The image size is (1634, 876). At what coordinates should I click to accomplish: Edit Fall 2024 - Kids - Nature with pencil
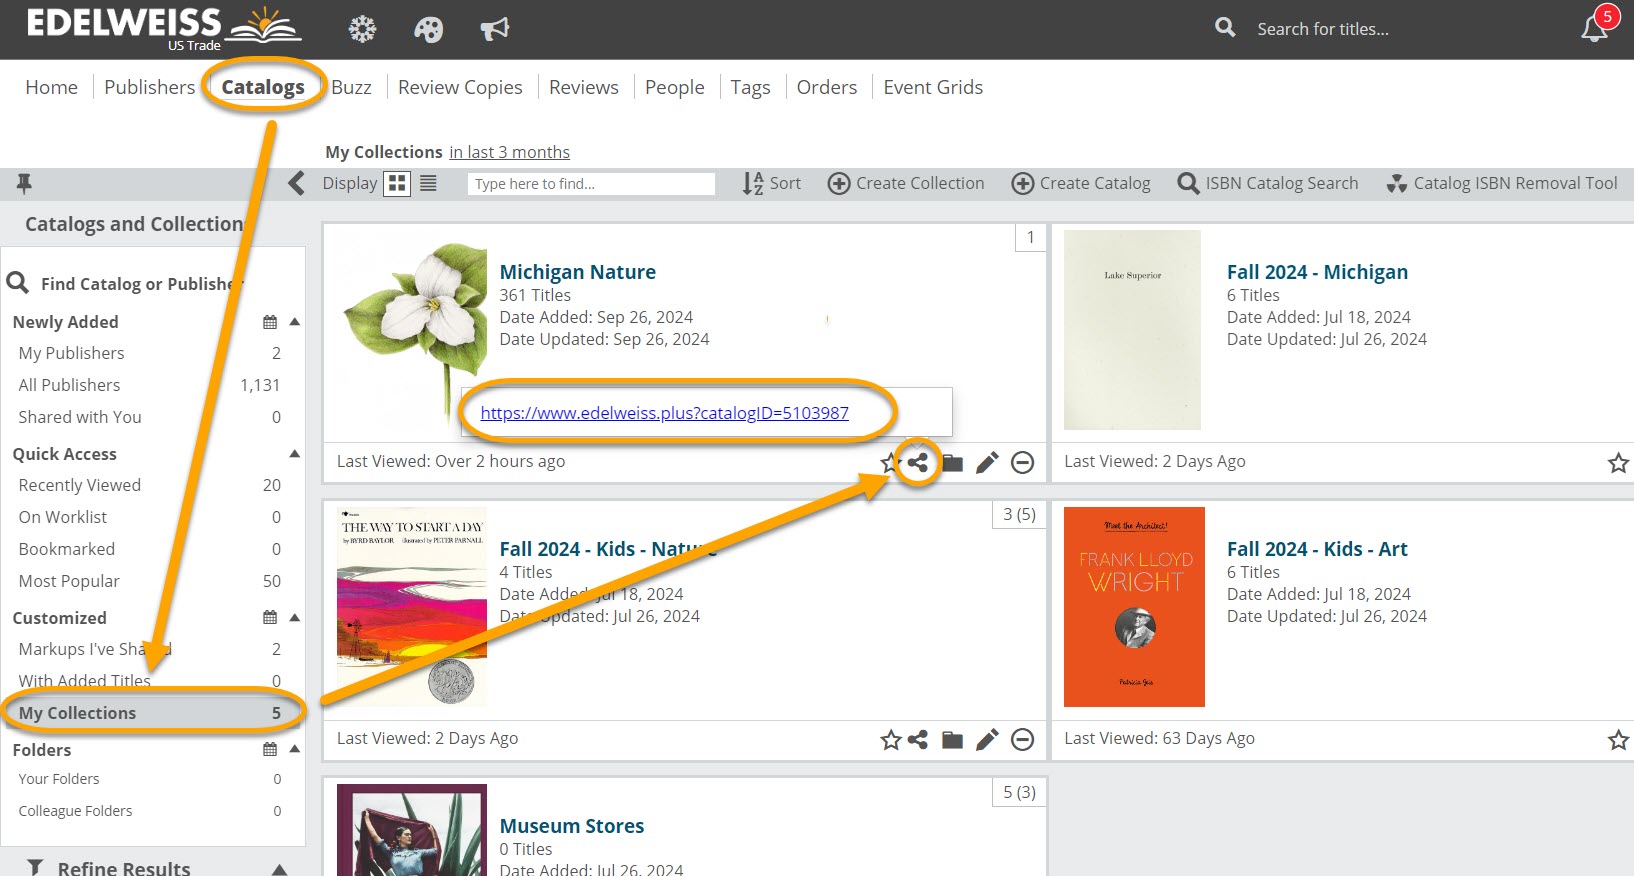pyautogui.click(x=987, y=740)
